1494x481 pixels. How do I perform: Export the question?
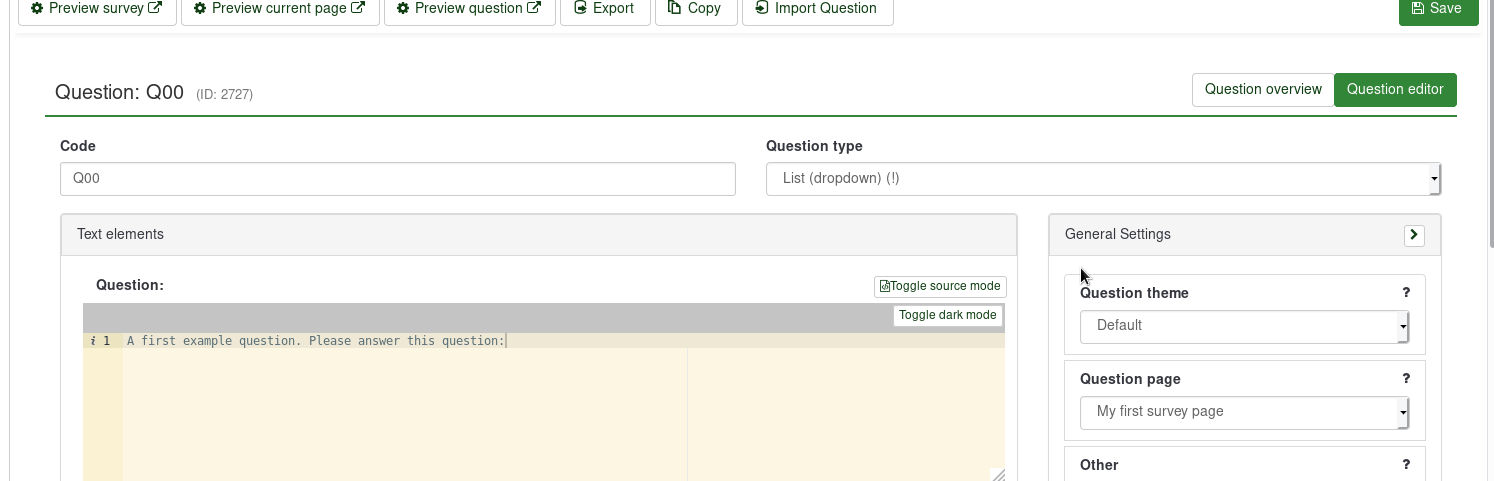tap(605, 9)
